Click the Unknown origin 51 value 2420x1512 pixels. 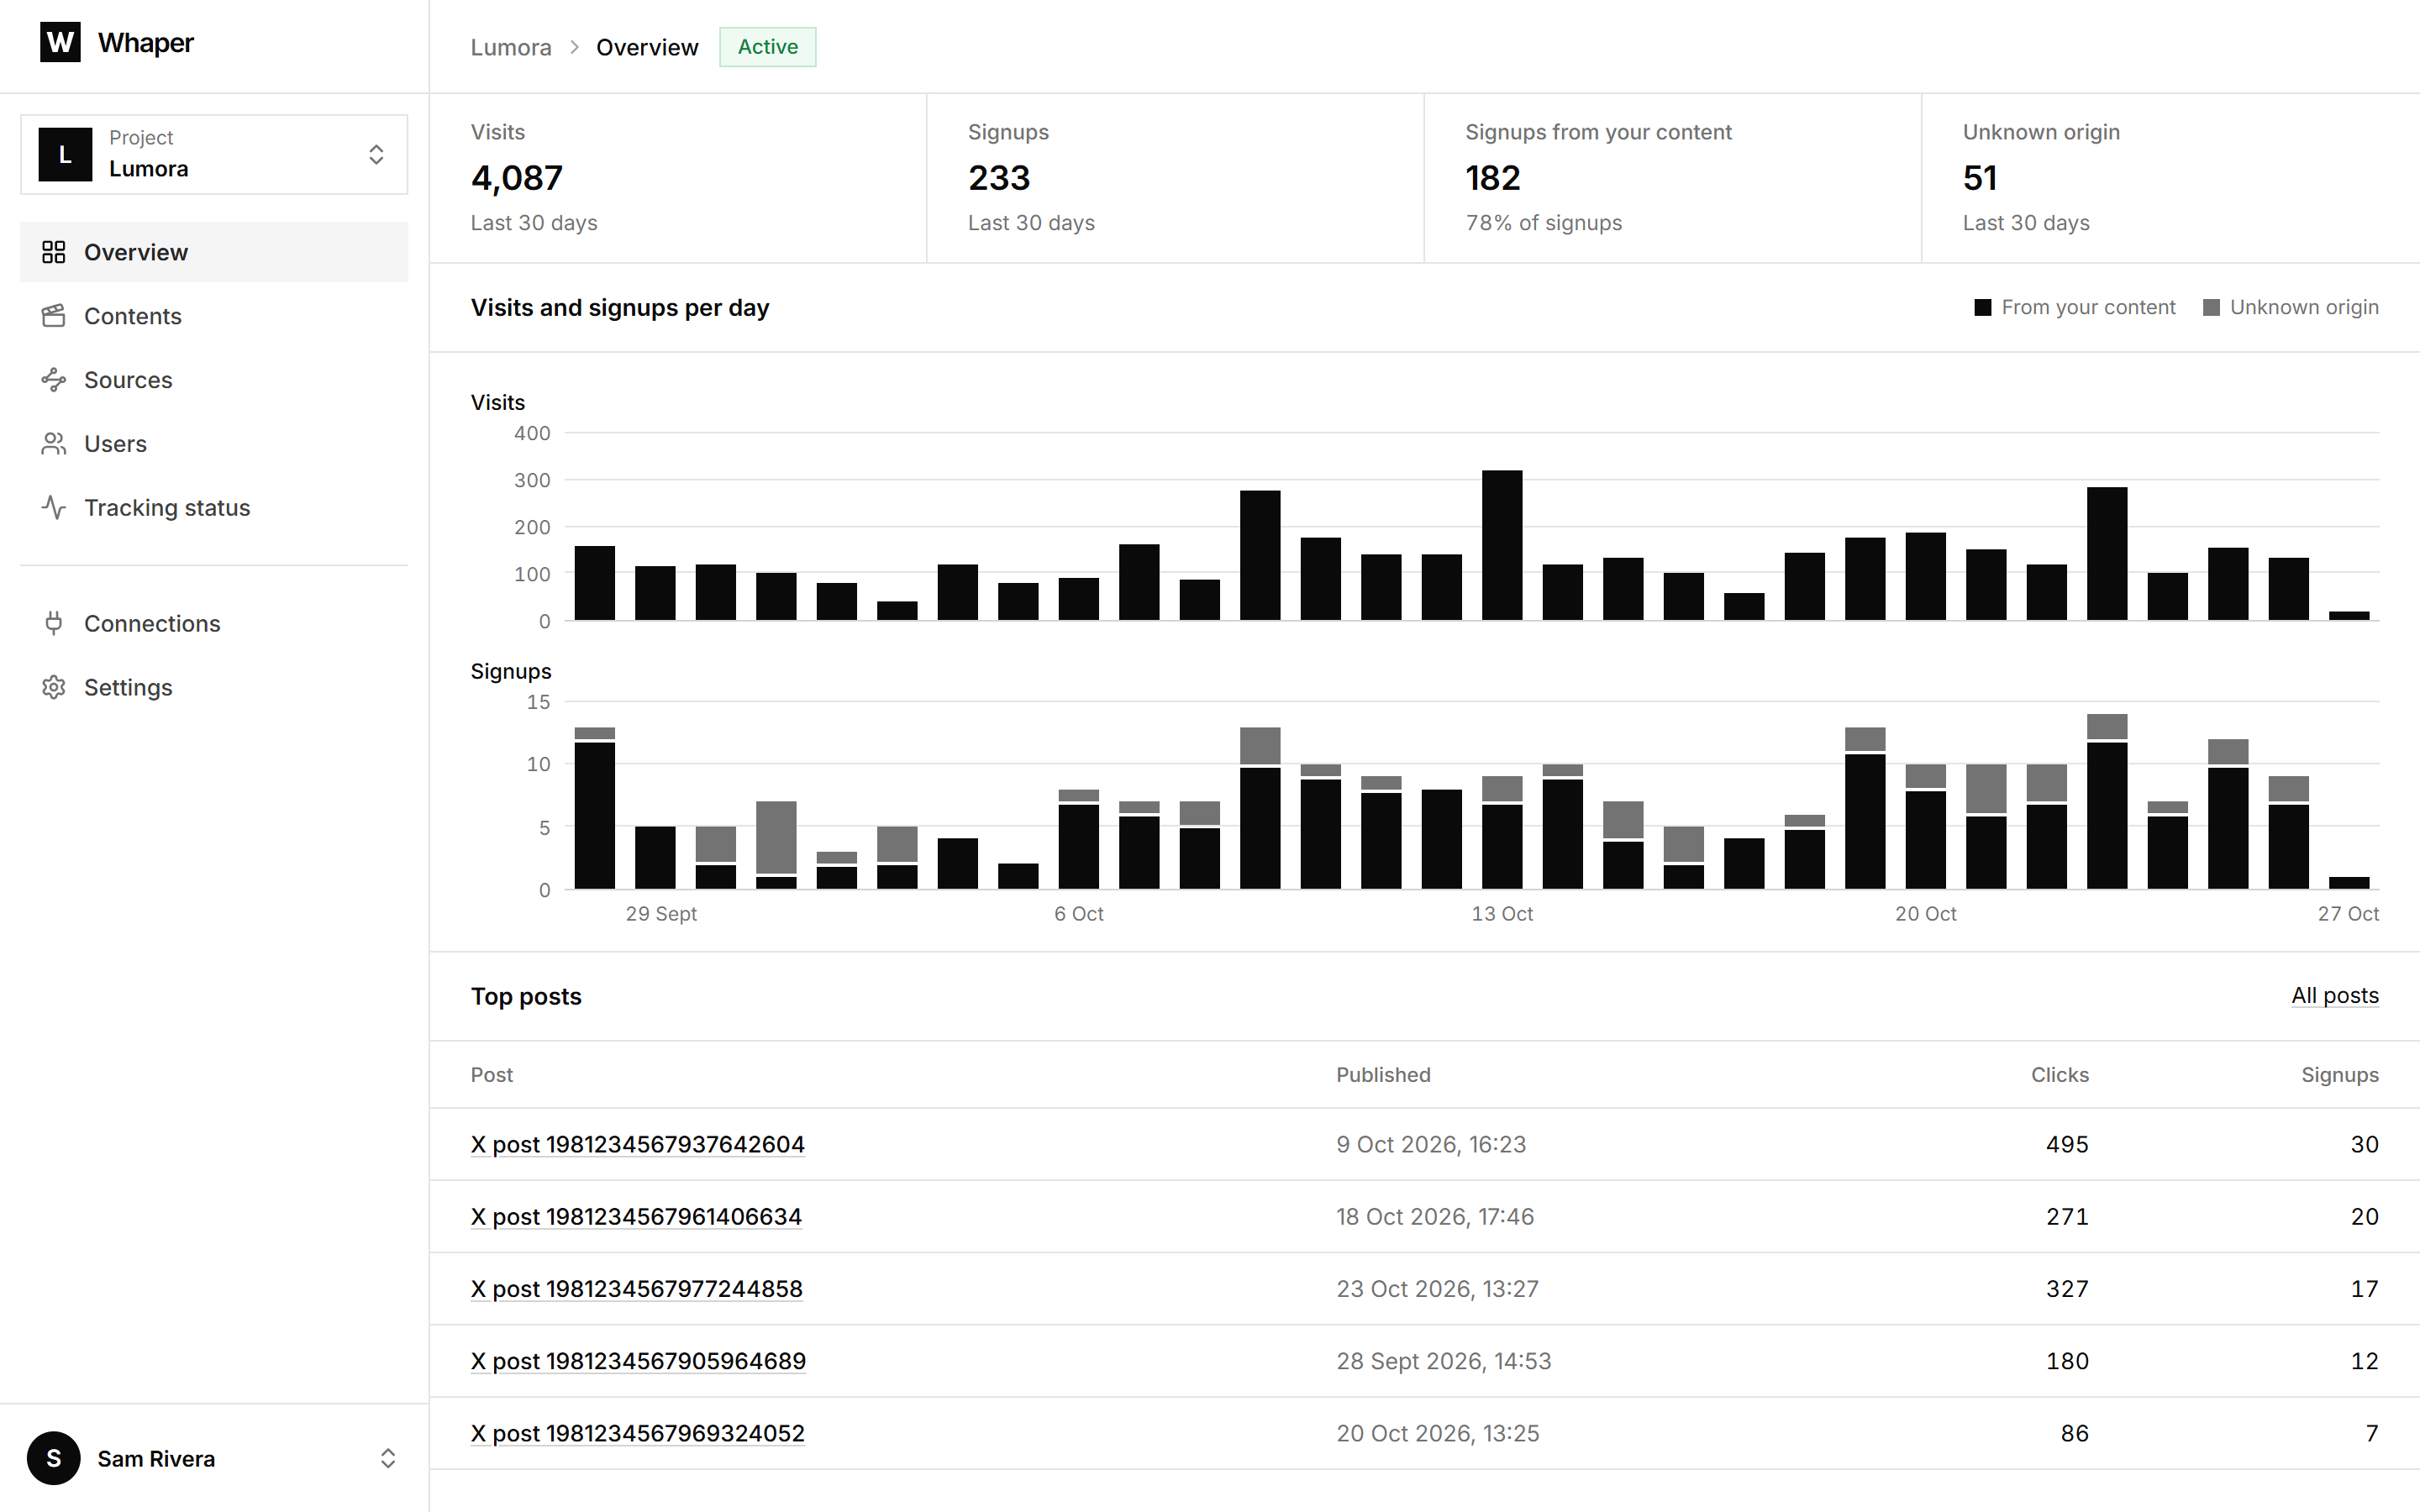[1980, 178]
